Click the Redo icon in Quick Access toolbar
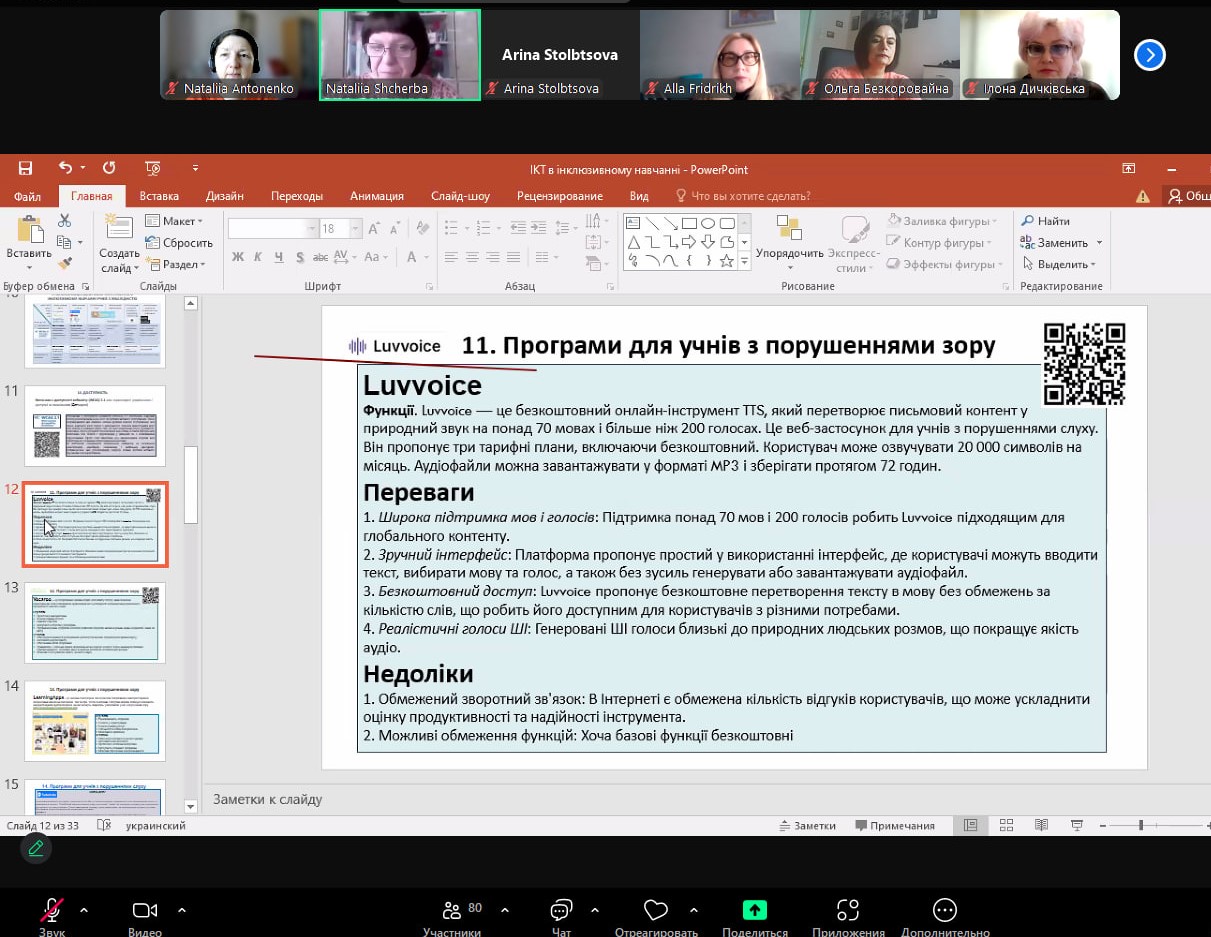 (x=109, y=168)
